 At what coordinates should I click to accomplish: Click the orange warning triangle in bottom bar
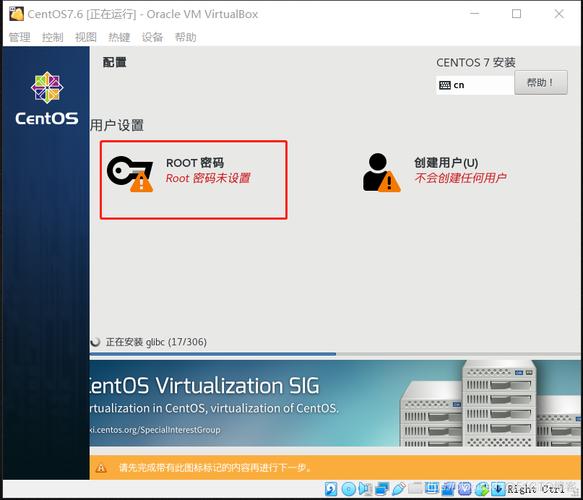click(x=101, y=468)
